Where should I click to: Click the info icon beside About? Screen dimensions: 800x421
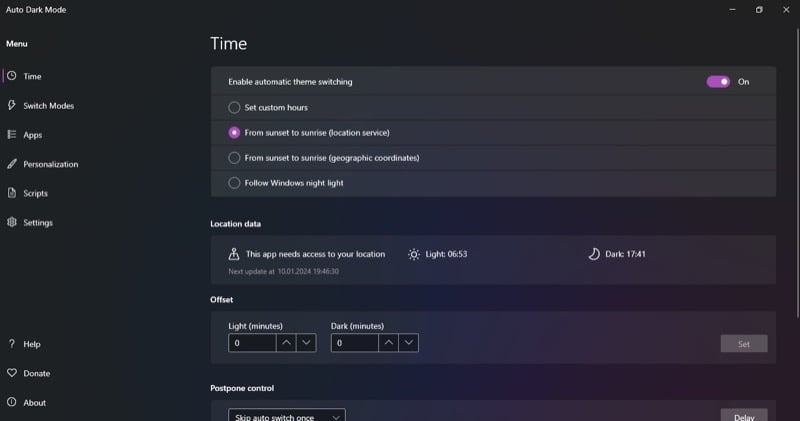click(x=12, y=402)
